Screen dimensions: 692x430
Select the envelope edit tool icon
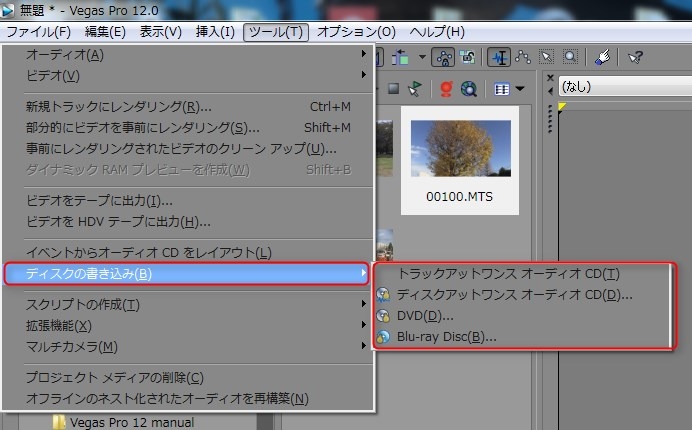(523, 57)
